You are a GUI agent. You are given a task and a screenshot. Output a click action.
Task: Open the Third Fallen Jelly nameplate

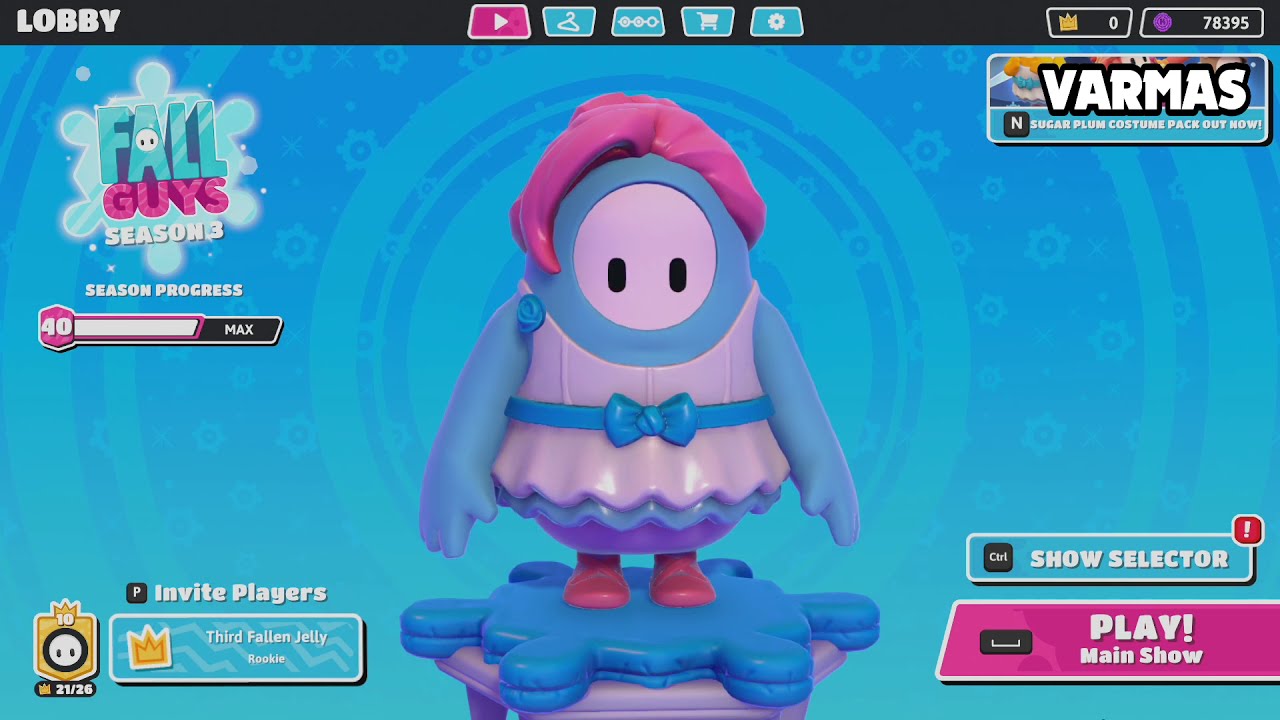[x=236, y=648]
